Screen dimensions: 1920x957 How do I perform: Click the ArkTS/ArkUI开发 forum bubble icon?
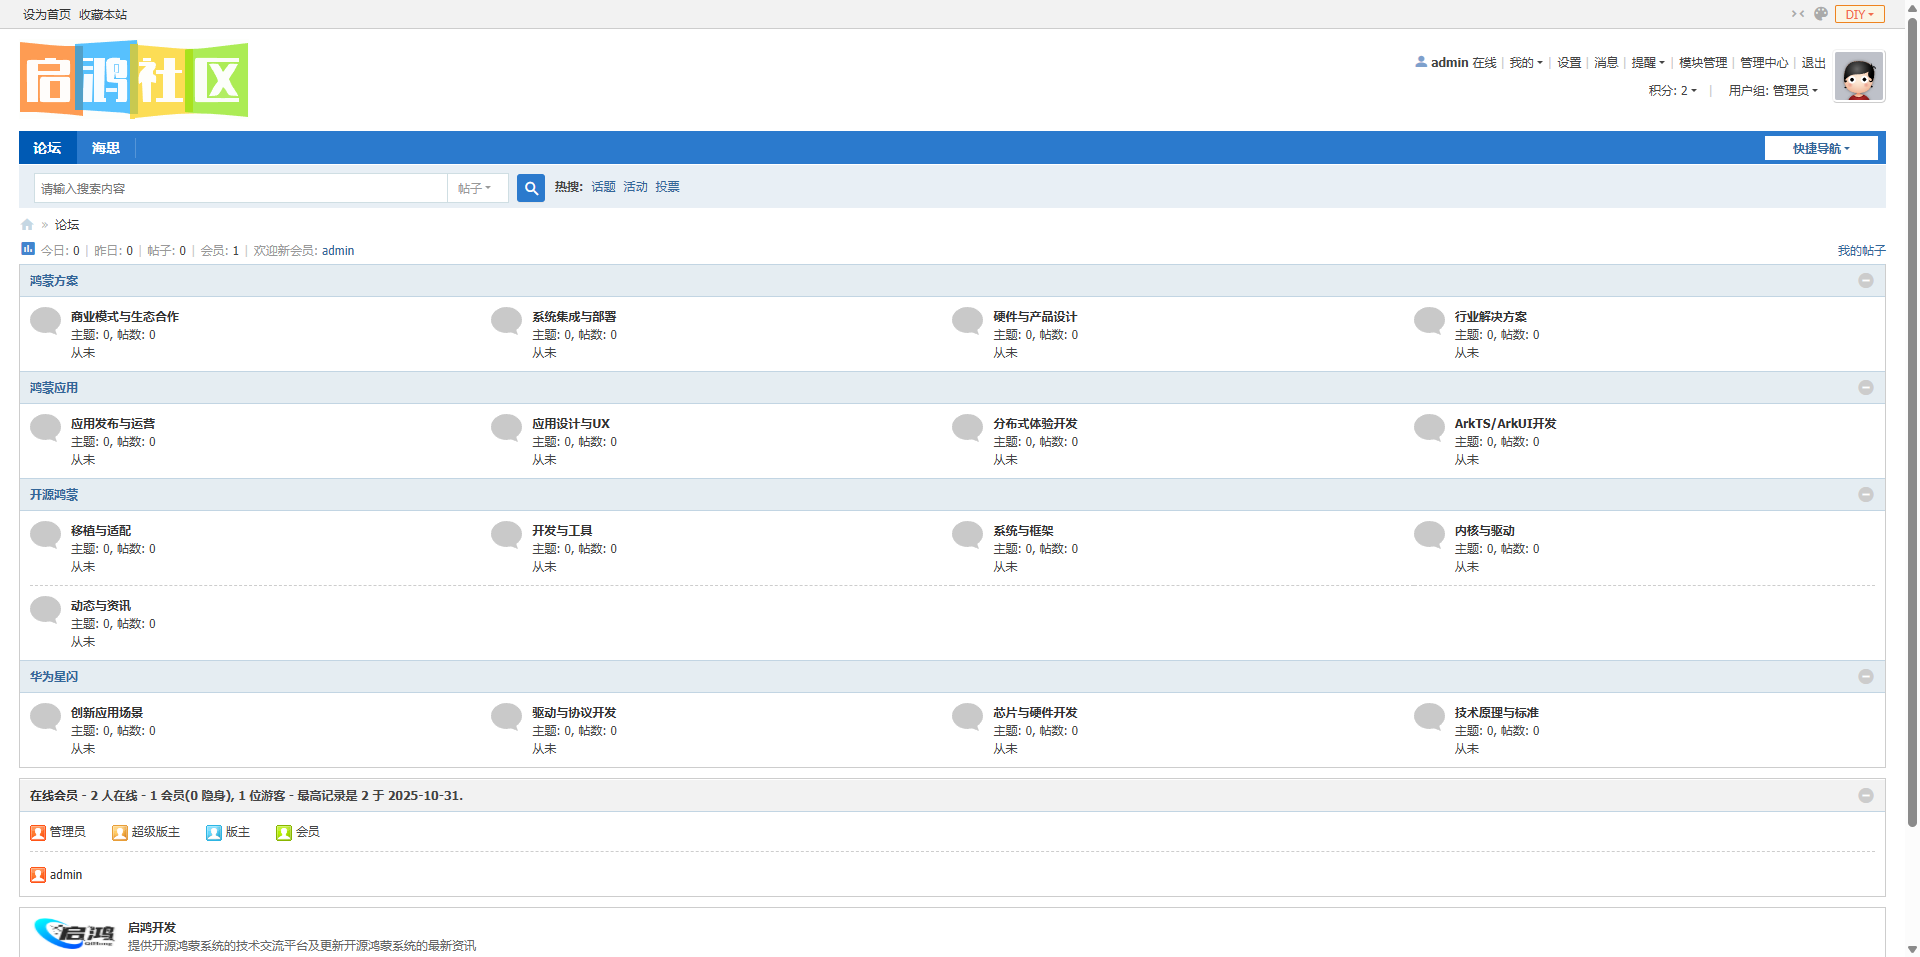pyautogui.click(x=1429, y=428)
